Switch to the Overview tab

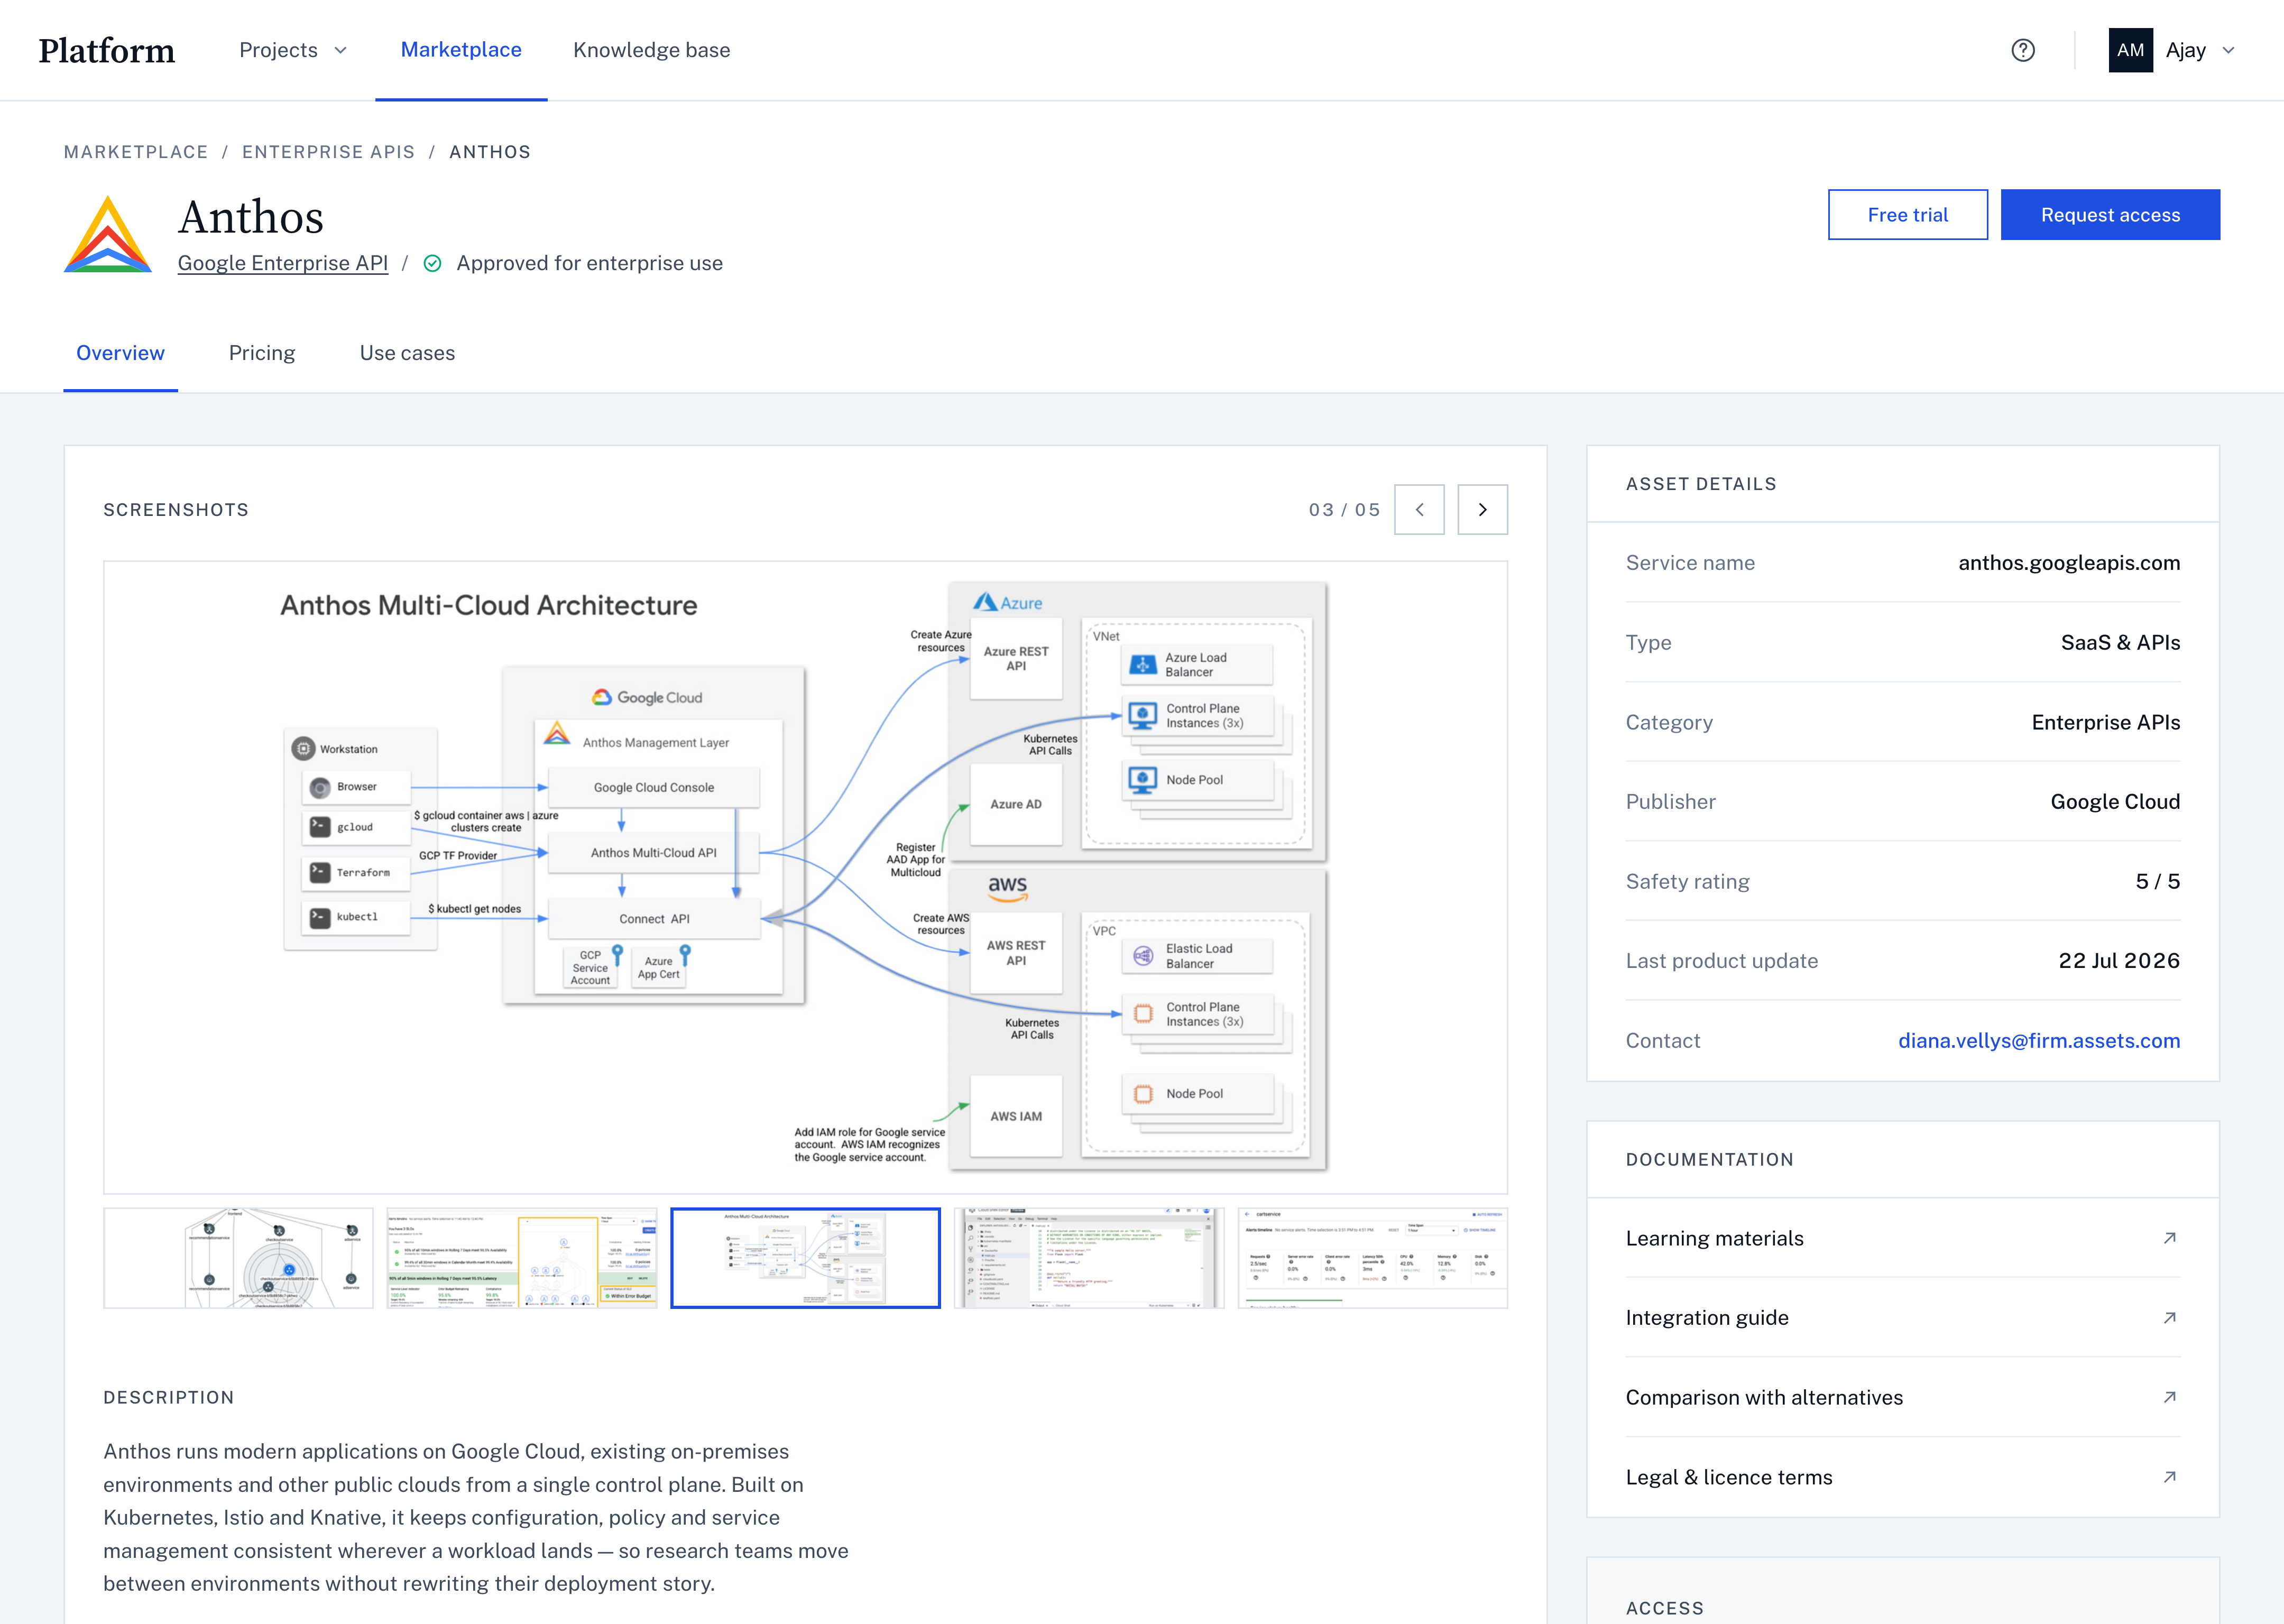[120, 353]
